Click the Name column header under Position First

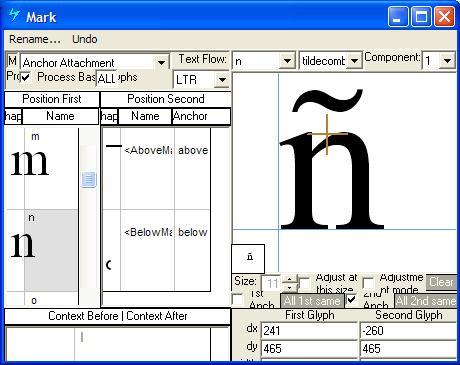pyautogui.click(x=60, y=116)
